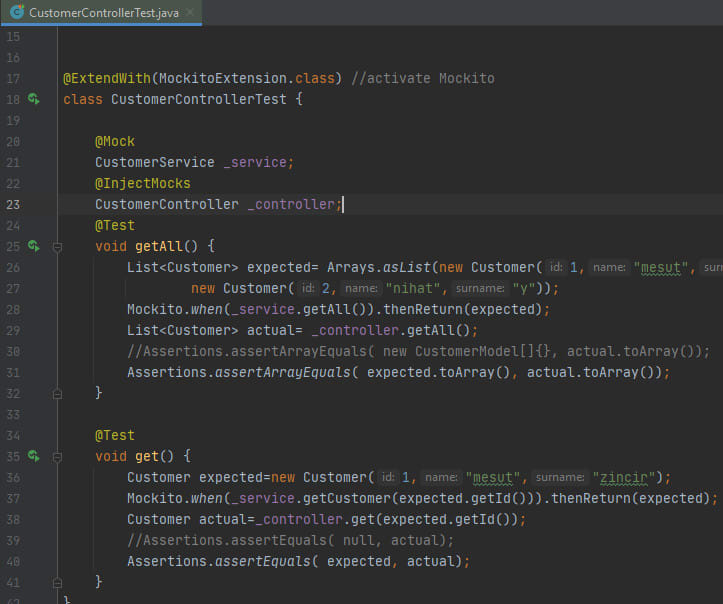Collapse the getAll method fold marker
Viewport: 723px width, 604px height.
[x=57, y=247]
